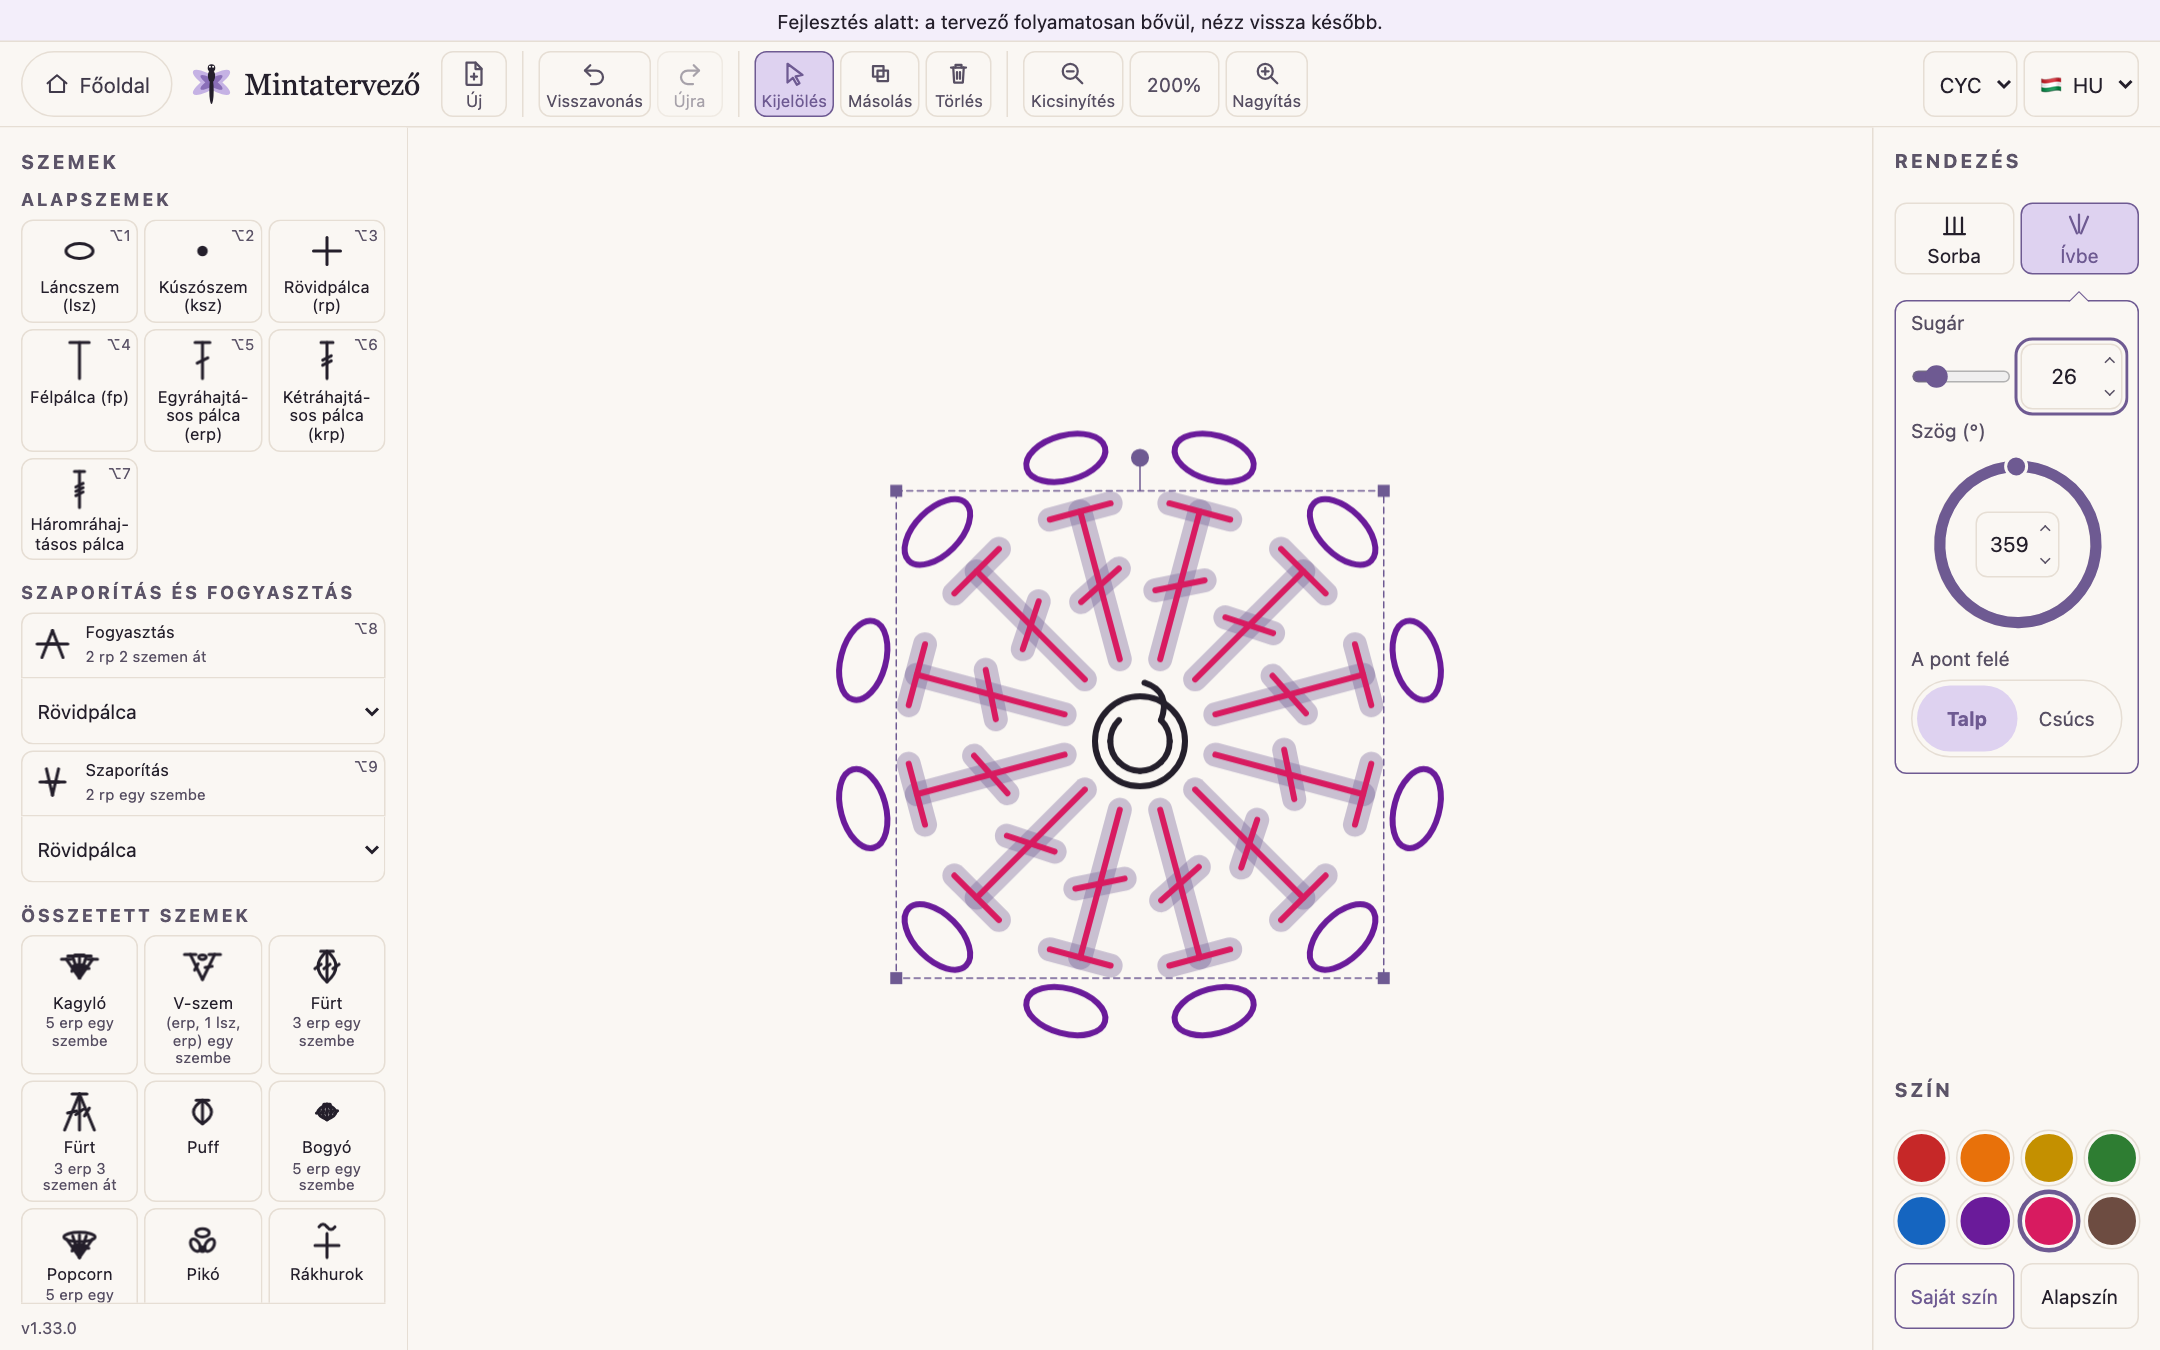Go to Főoldal home page

click(x=97, y=85)
